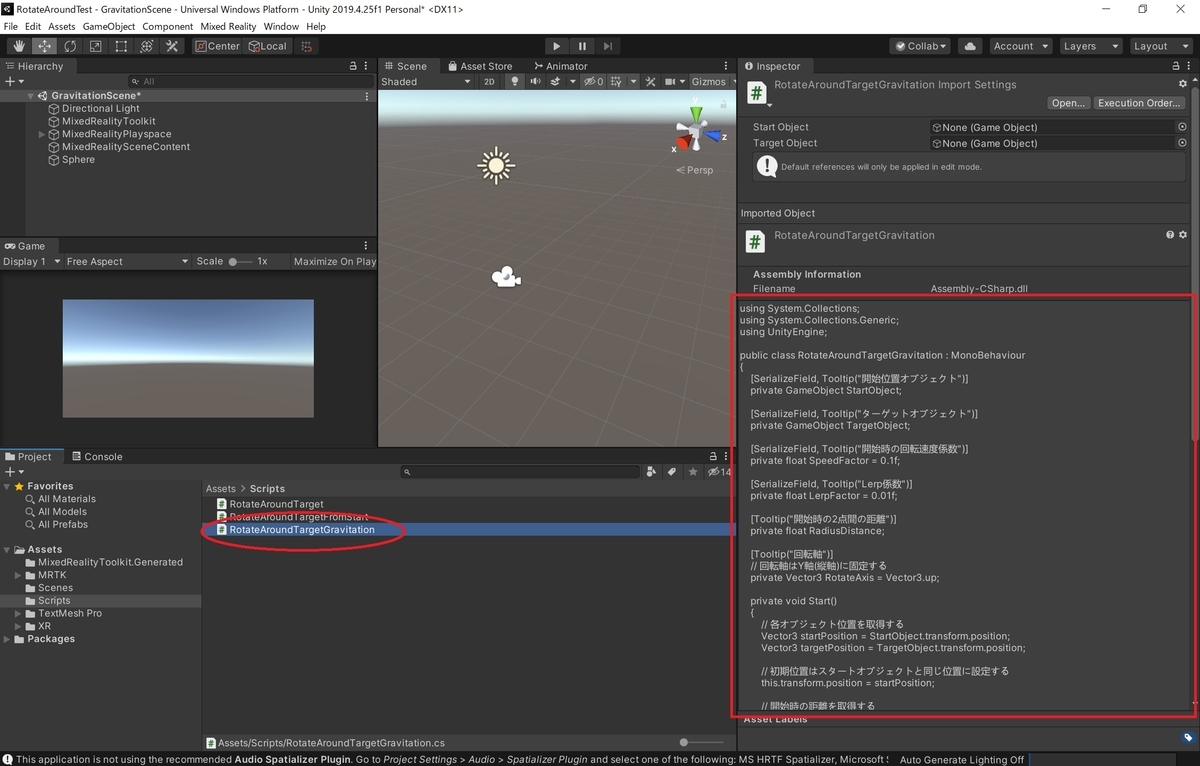The width and height of the screenshot is (1200, 766).
Task: Select the Rect tool
Action: point(121,46)
